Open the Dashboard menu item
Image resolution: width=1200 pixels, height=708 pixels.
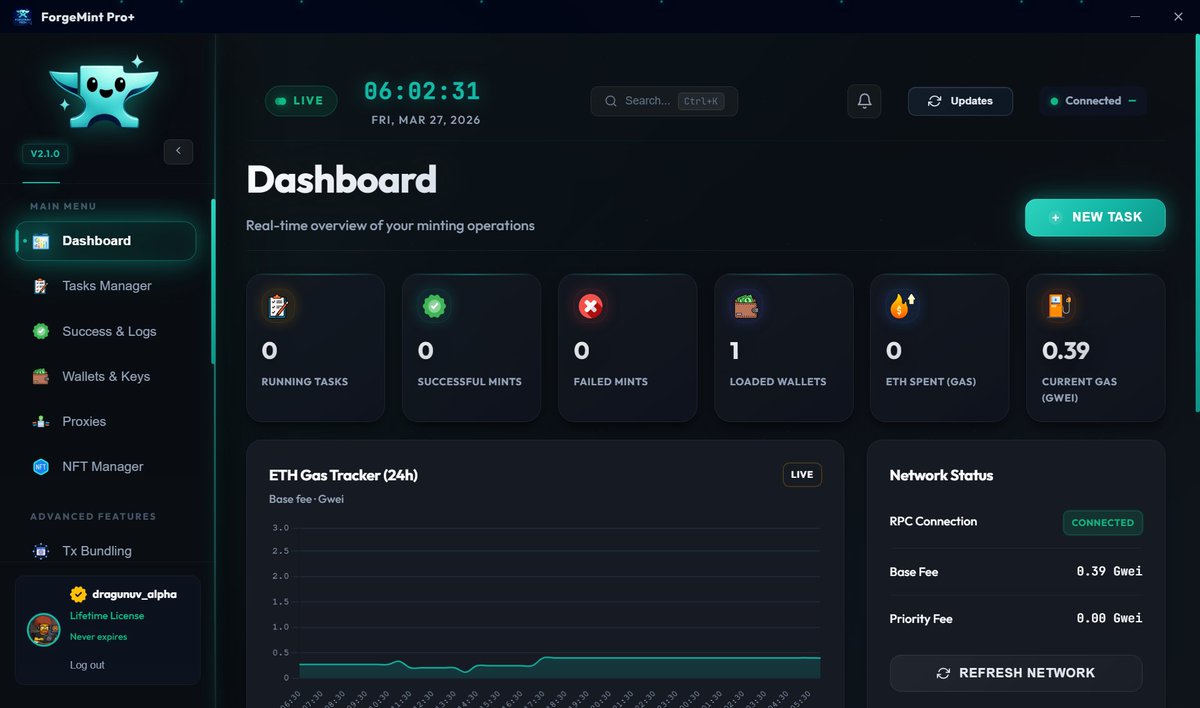coord(106,241)
